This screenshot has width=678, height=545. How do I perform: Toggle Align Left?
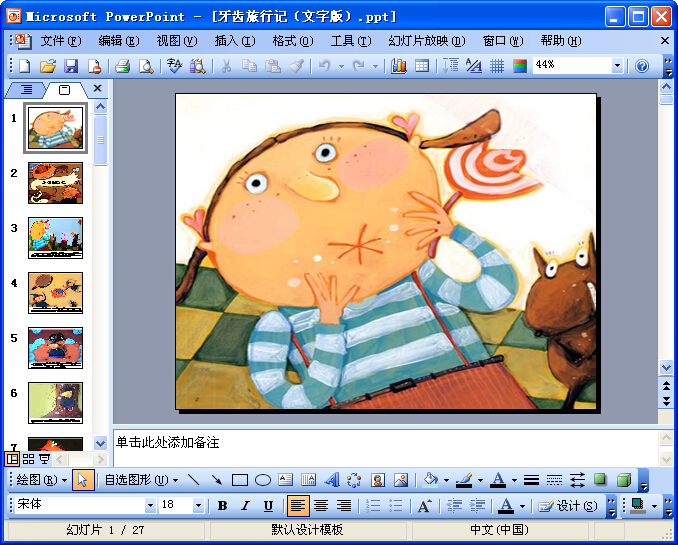[298, 505]
